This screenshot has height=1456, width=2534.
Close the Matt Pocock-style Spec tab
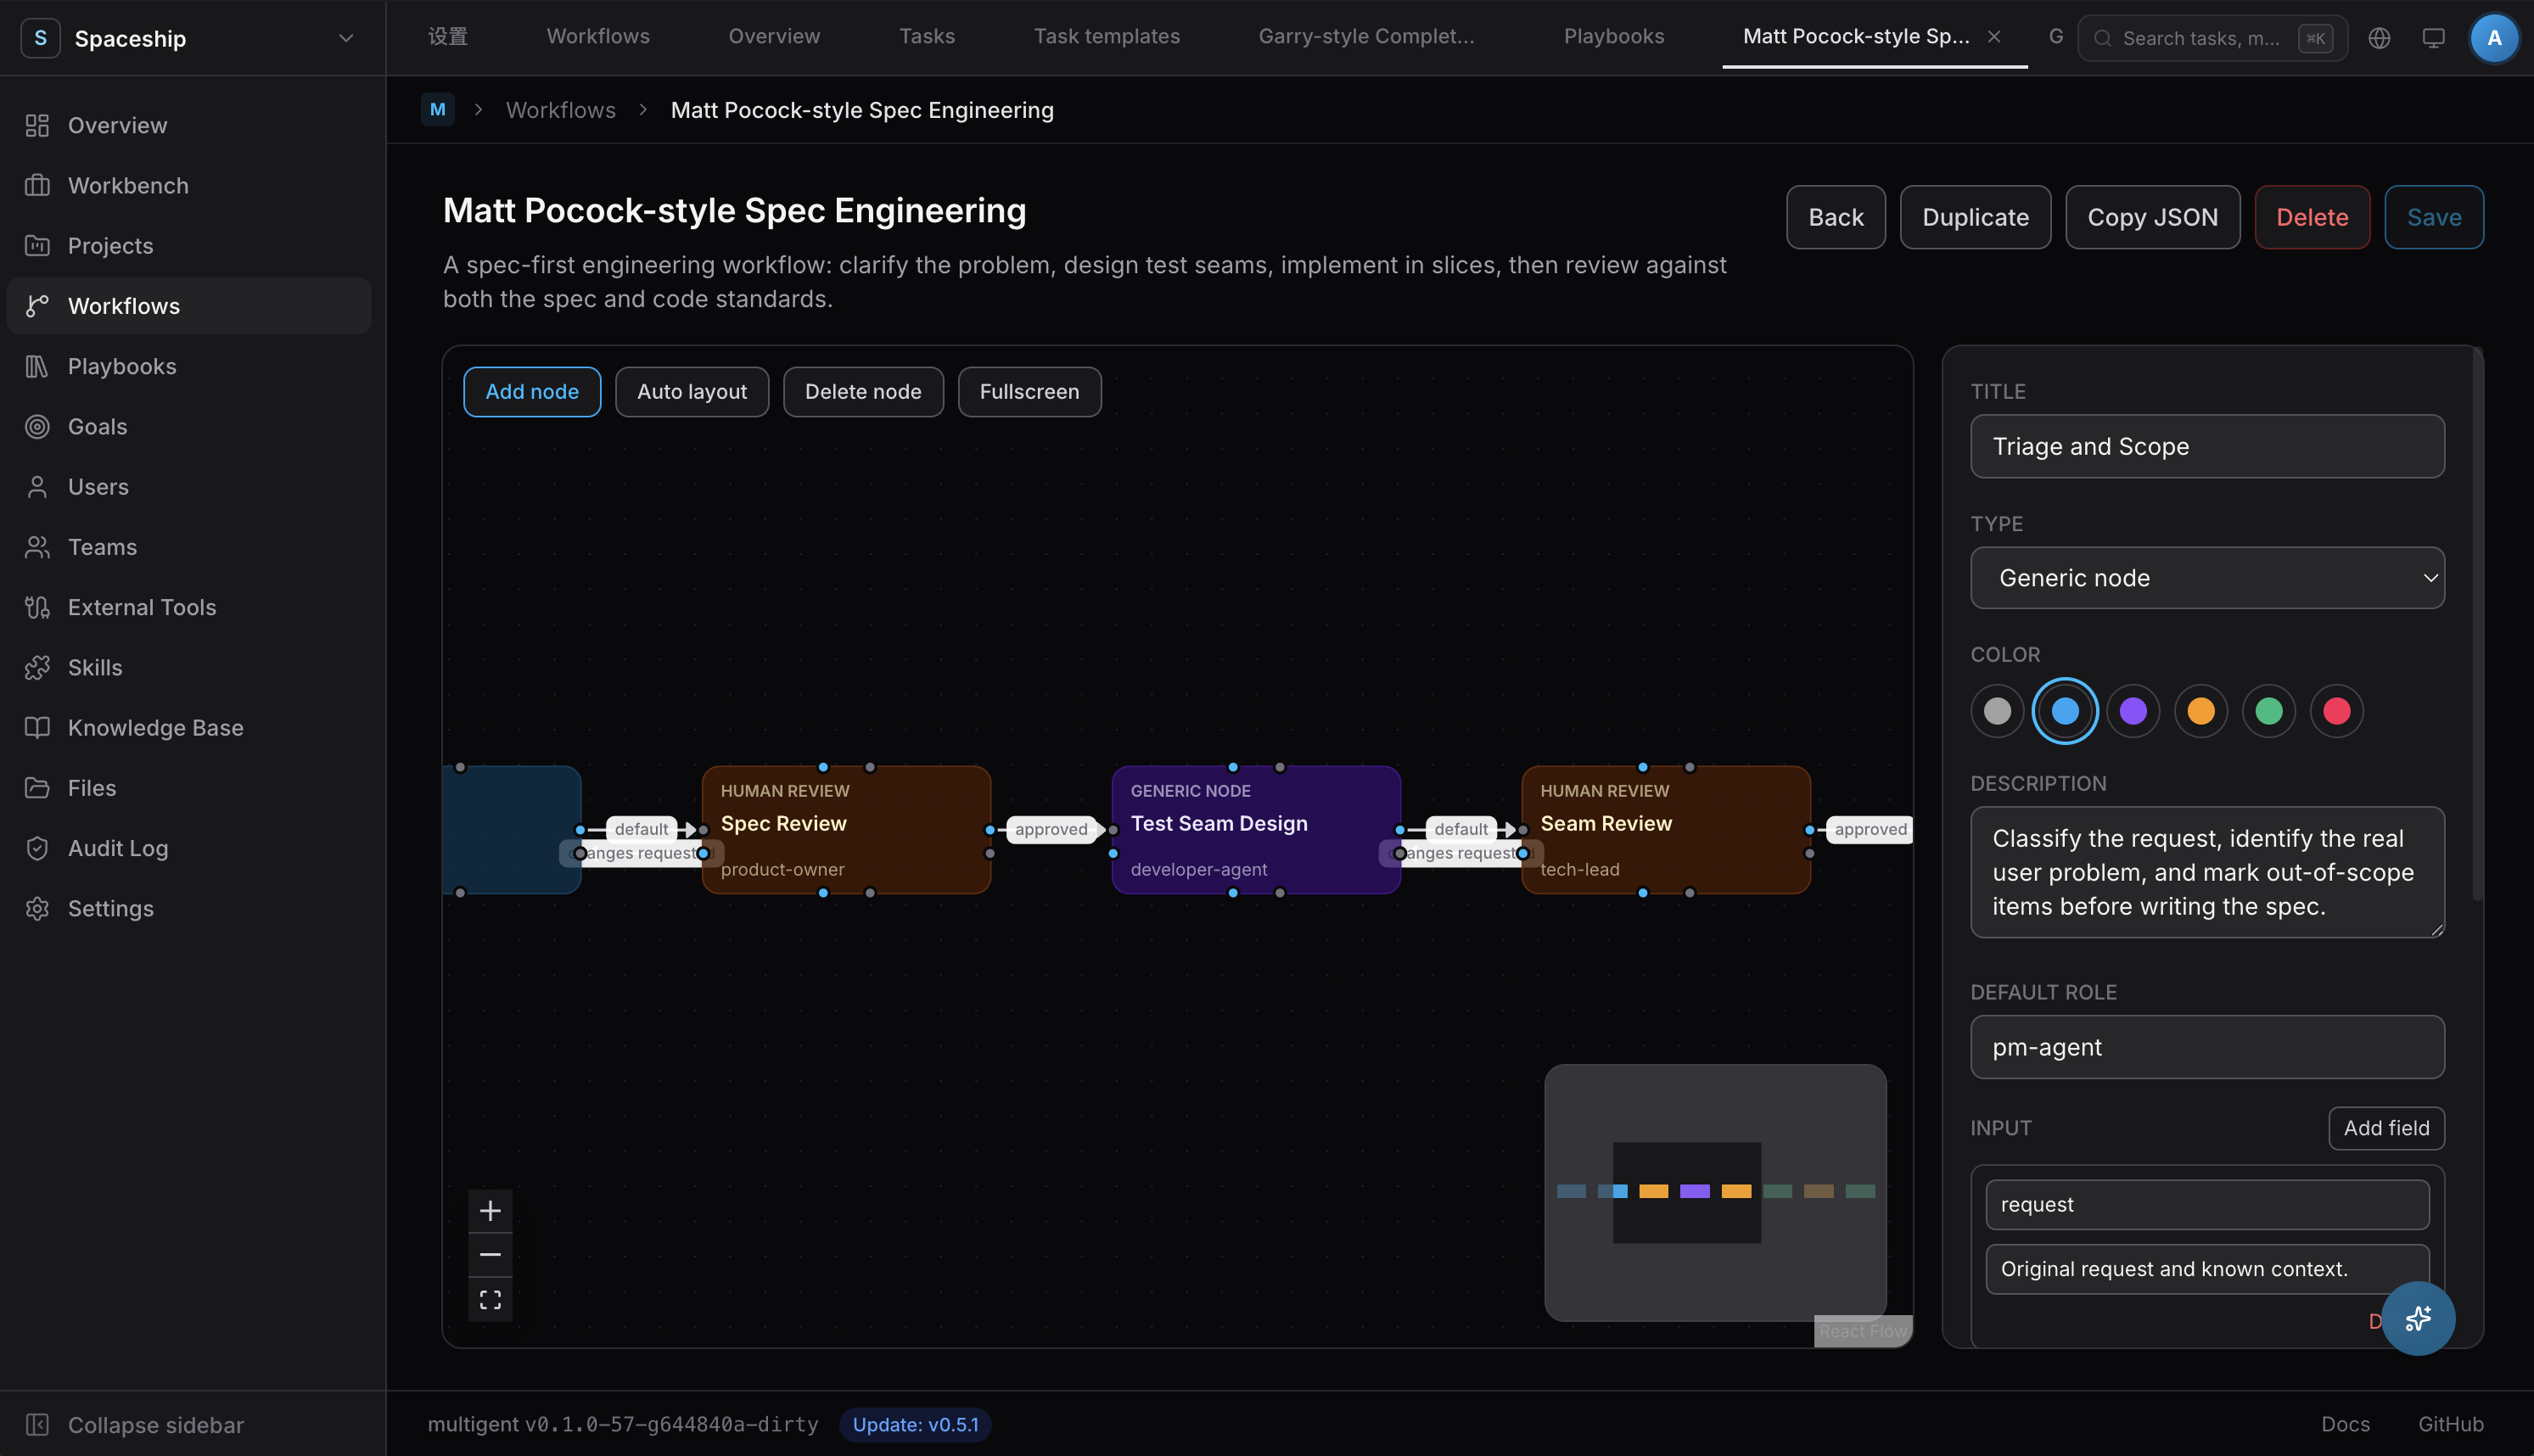pyautogui.click(x=1994, y=36)
